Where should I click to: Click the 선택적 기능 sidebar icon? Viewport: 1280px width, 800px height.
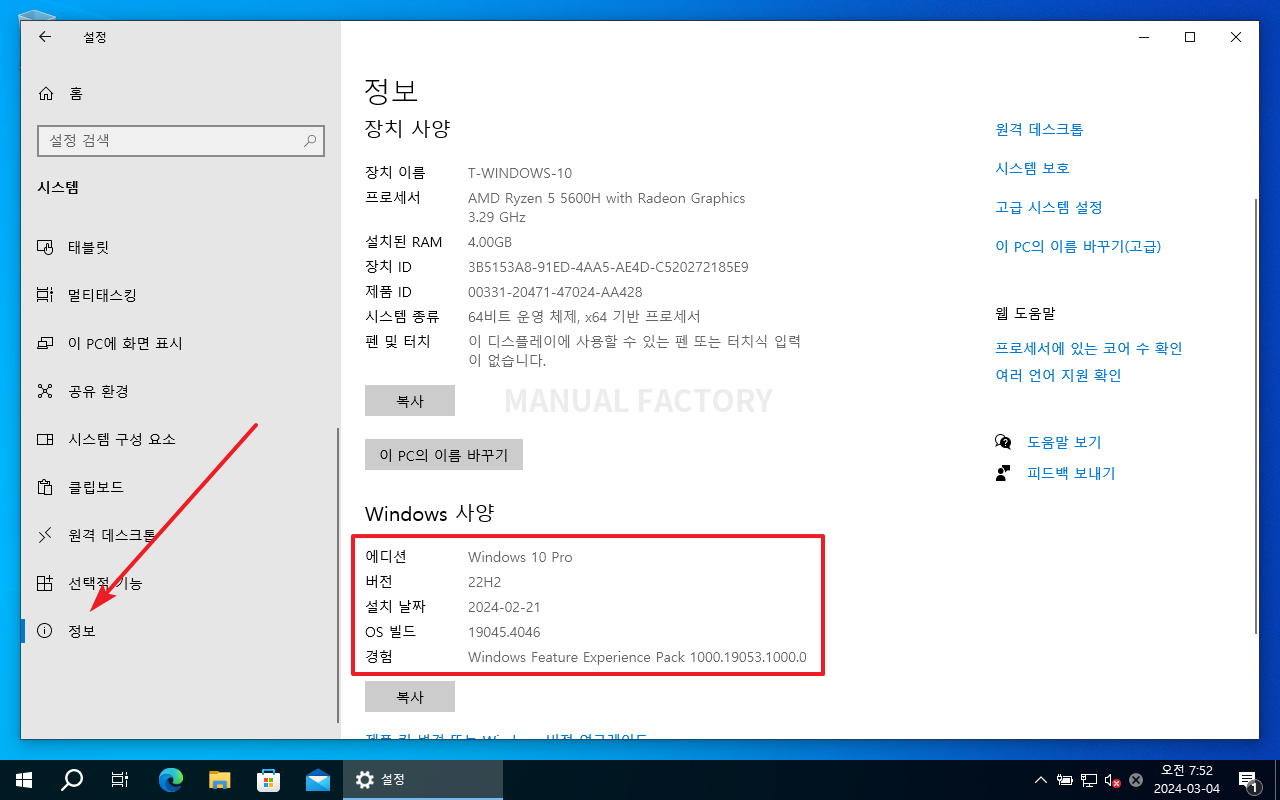pos(44,583)
